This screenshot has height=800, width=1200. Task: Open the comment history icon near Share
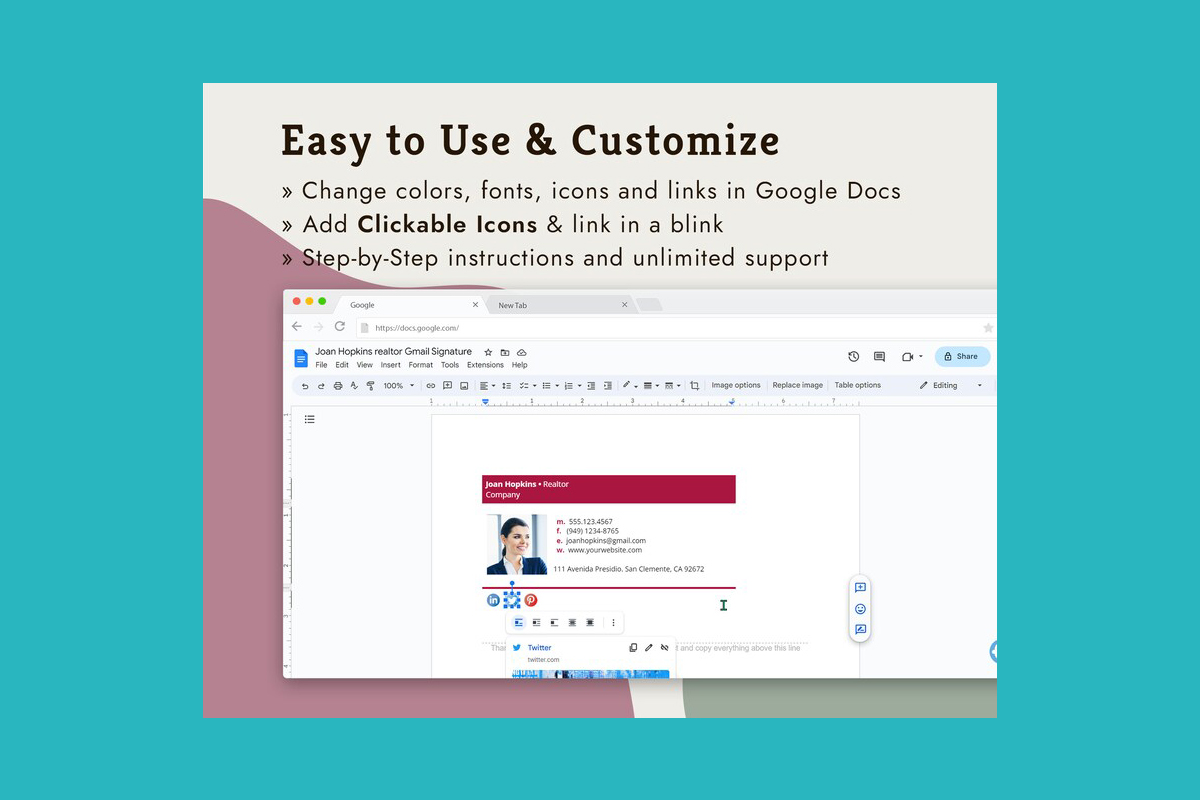(x=879, y=356)
